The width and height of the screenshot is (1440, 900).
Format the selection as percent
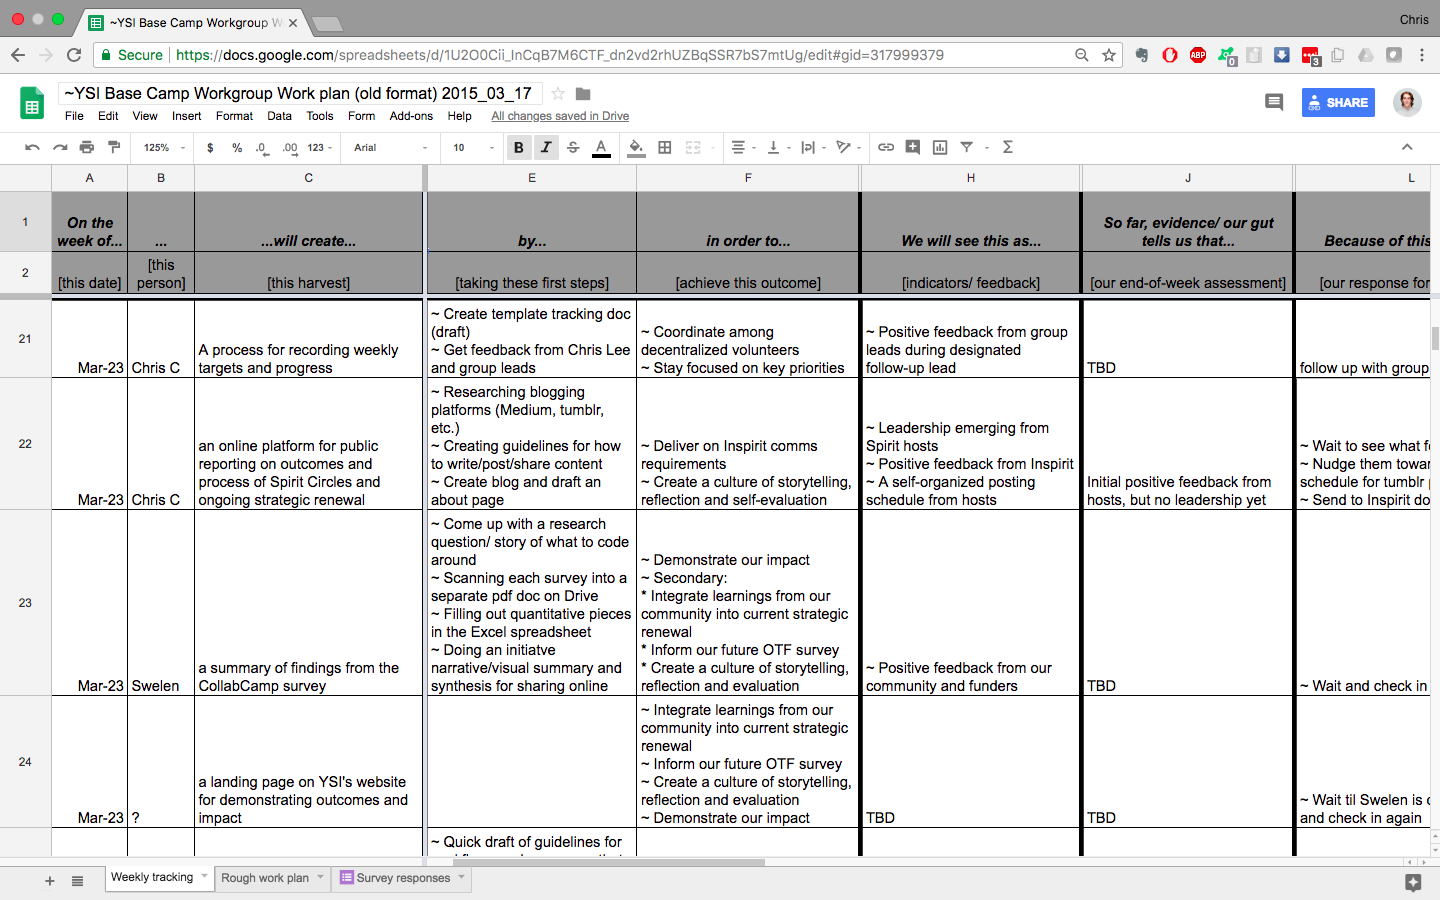click(x=237, y=147)
